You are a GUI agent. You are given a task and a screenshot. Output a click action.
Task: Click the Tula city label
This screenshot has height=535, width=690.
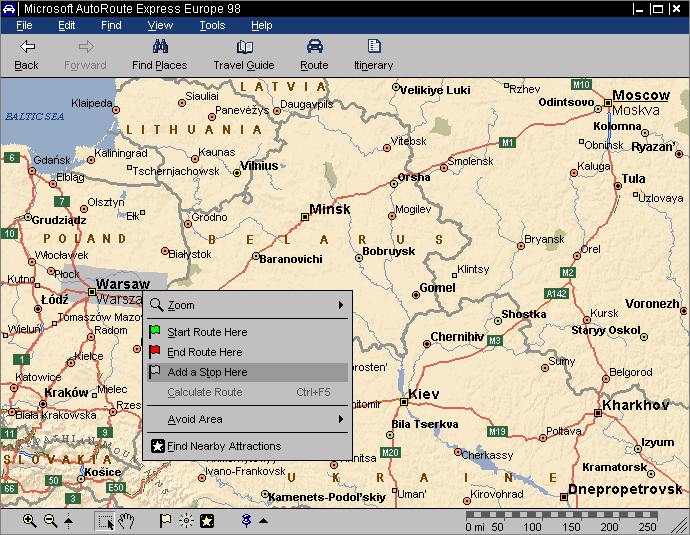(x=633, y=179)
